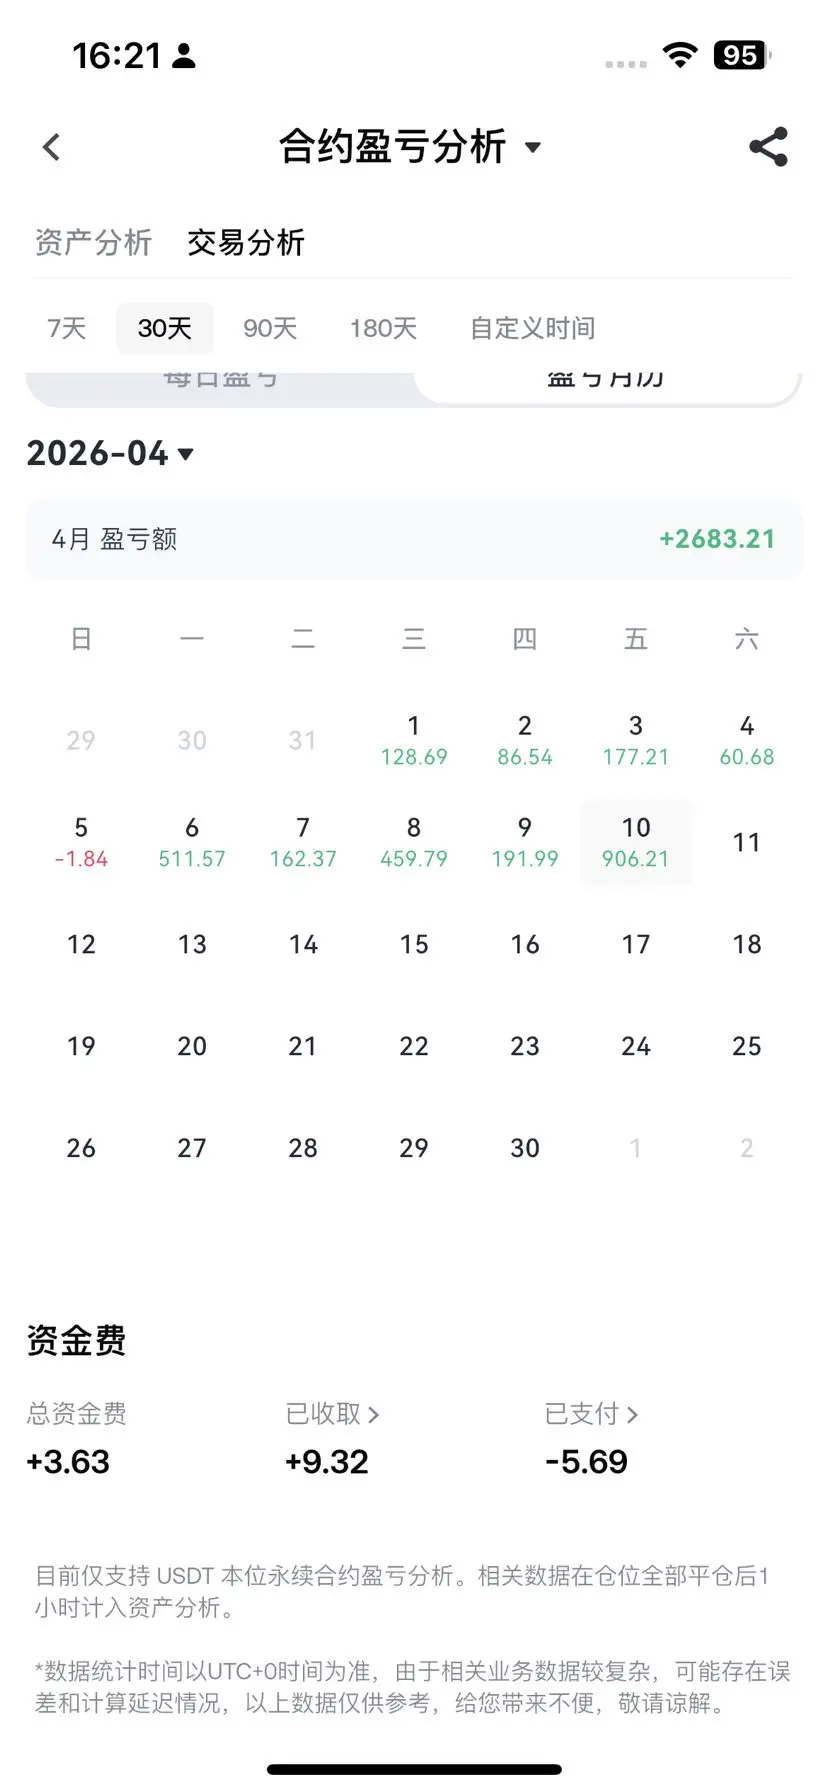Tap calendar day 6 with 511.57
Screen dimensions: 828x1792
coord(192,842)
